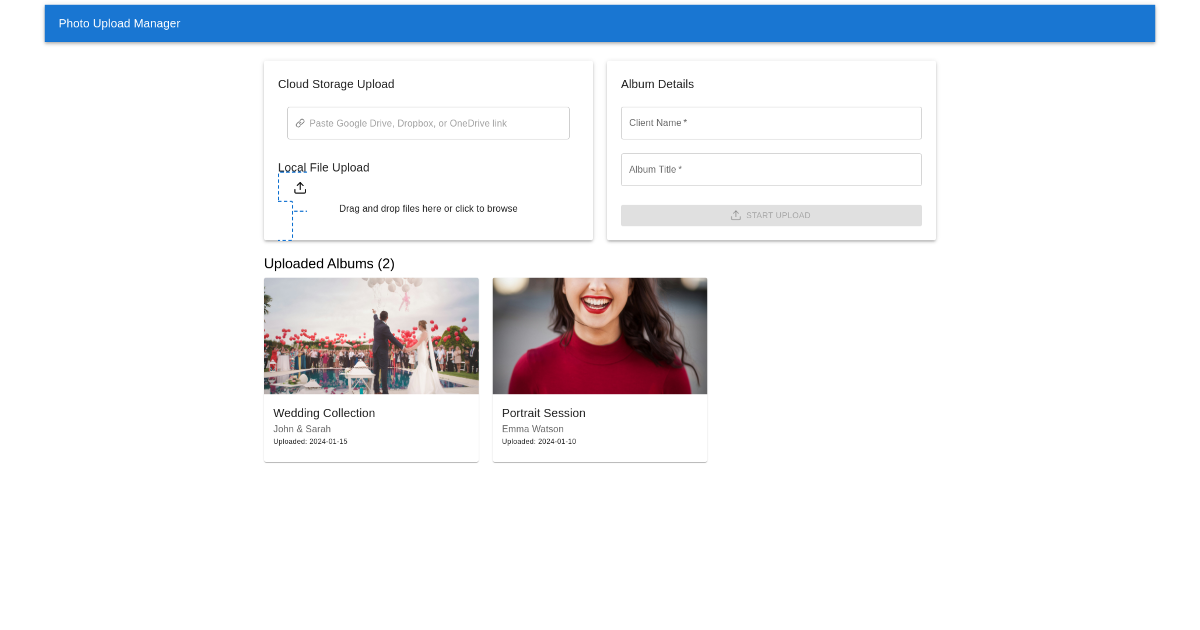Open the Portrait Session album thumbnail
This screenshot has height=630, width=1200.
[600, 336]
